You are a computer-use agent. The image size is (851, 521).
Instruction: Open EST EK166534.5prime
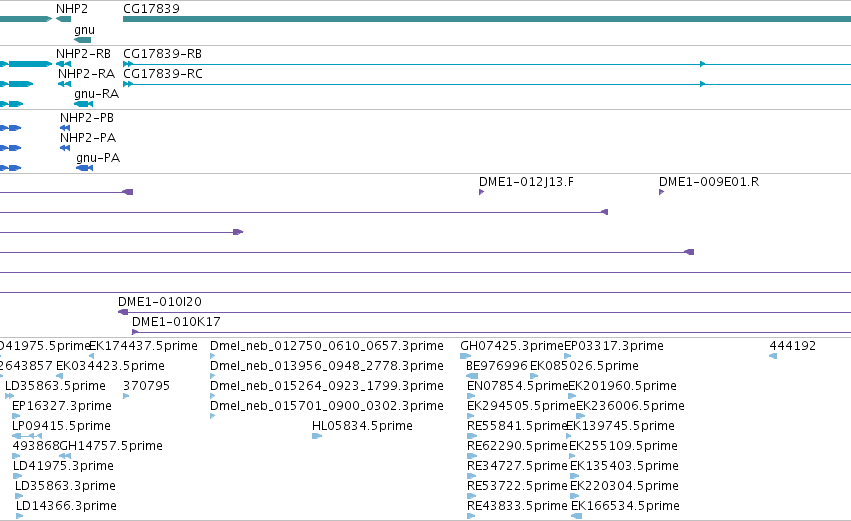625,506
